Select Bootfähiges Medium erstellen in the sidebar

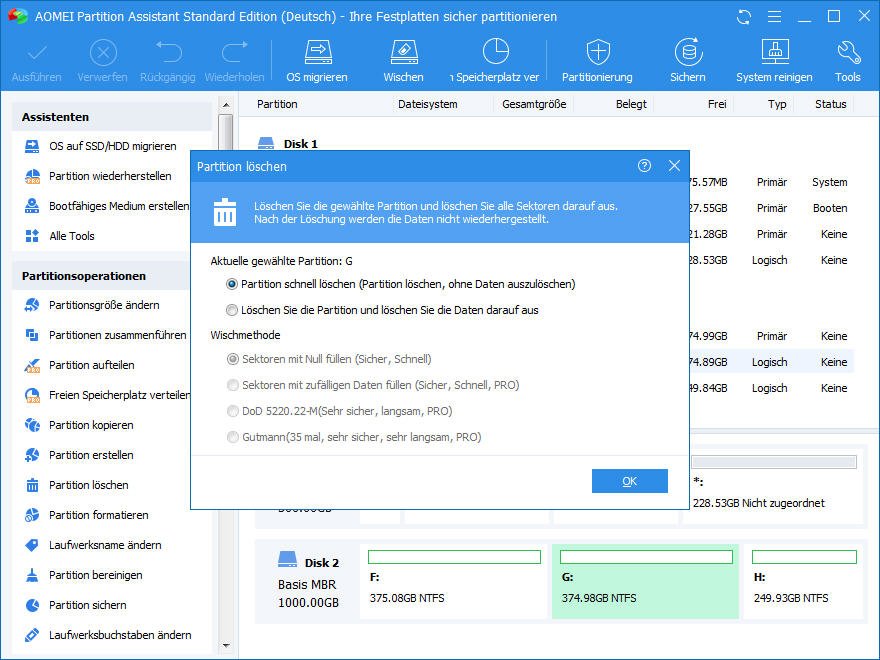[x=107, y=206]
